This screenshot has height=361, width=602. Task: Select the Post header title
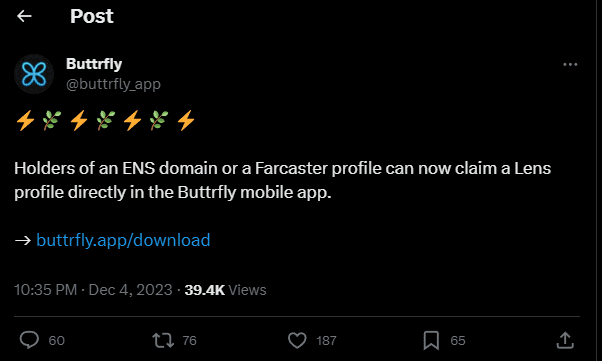[92, 16]
